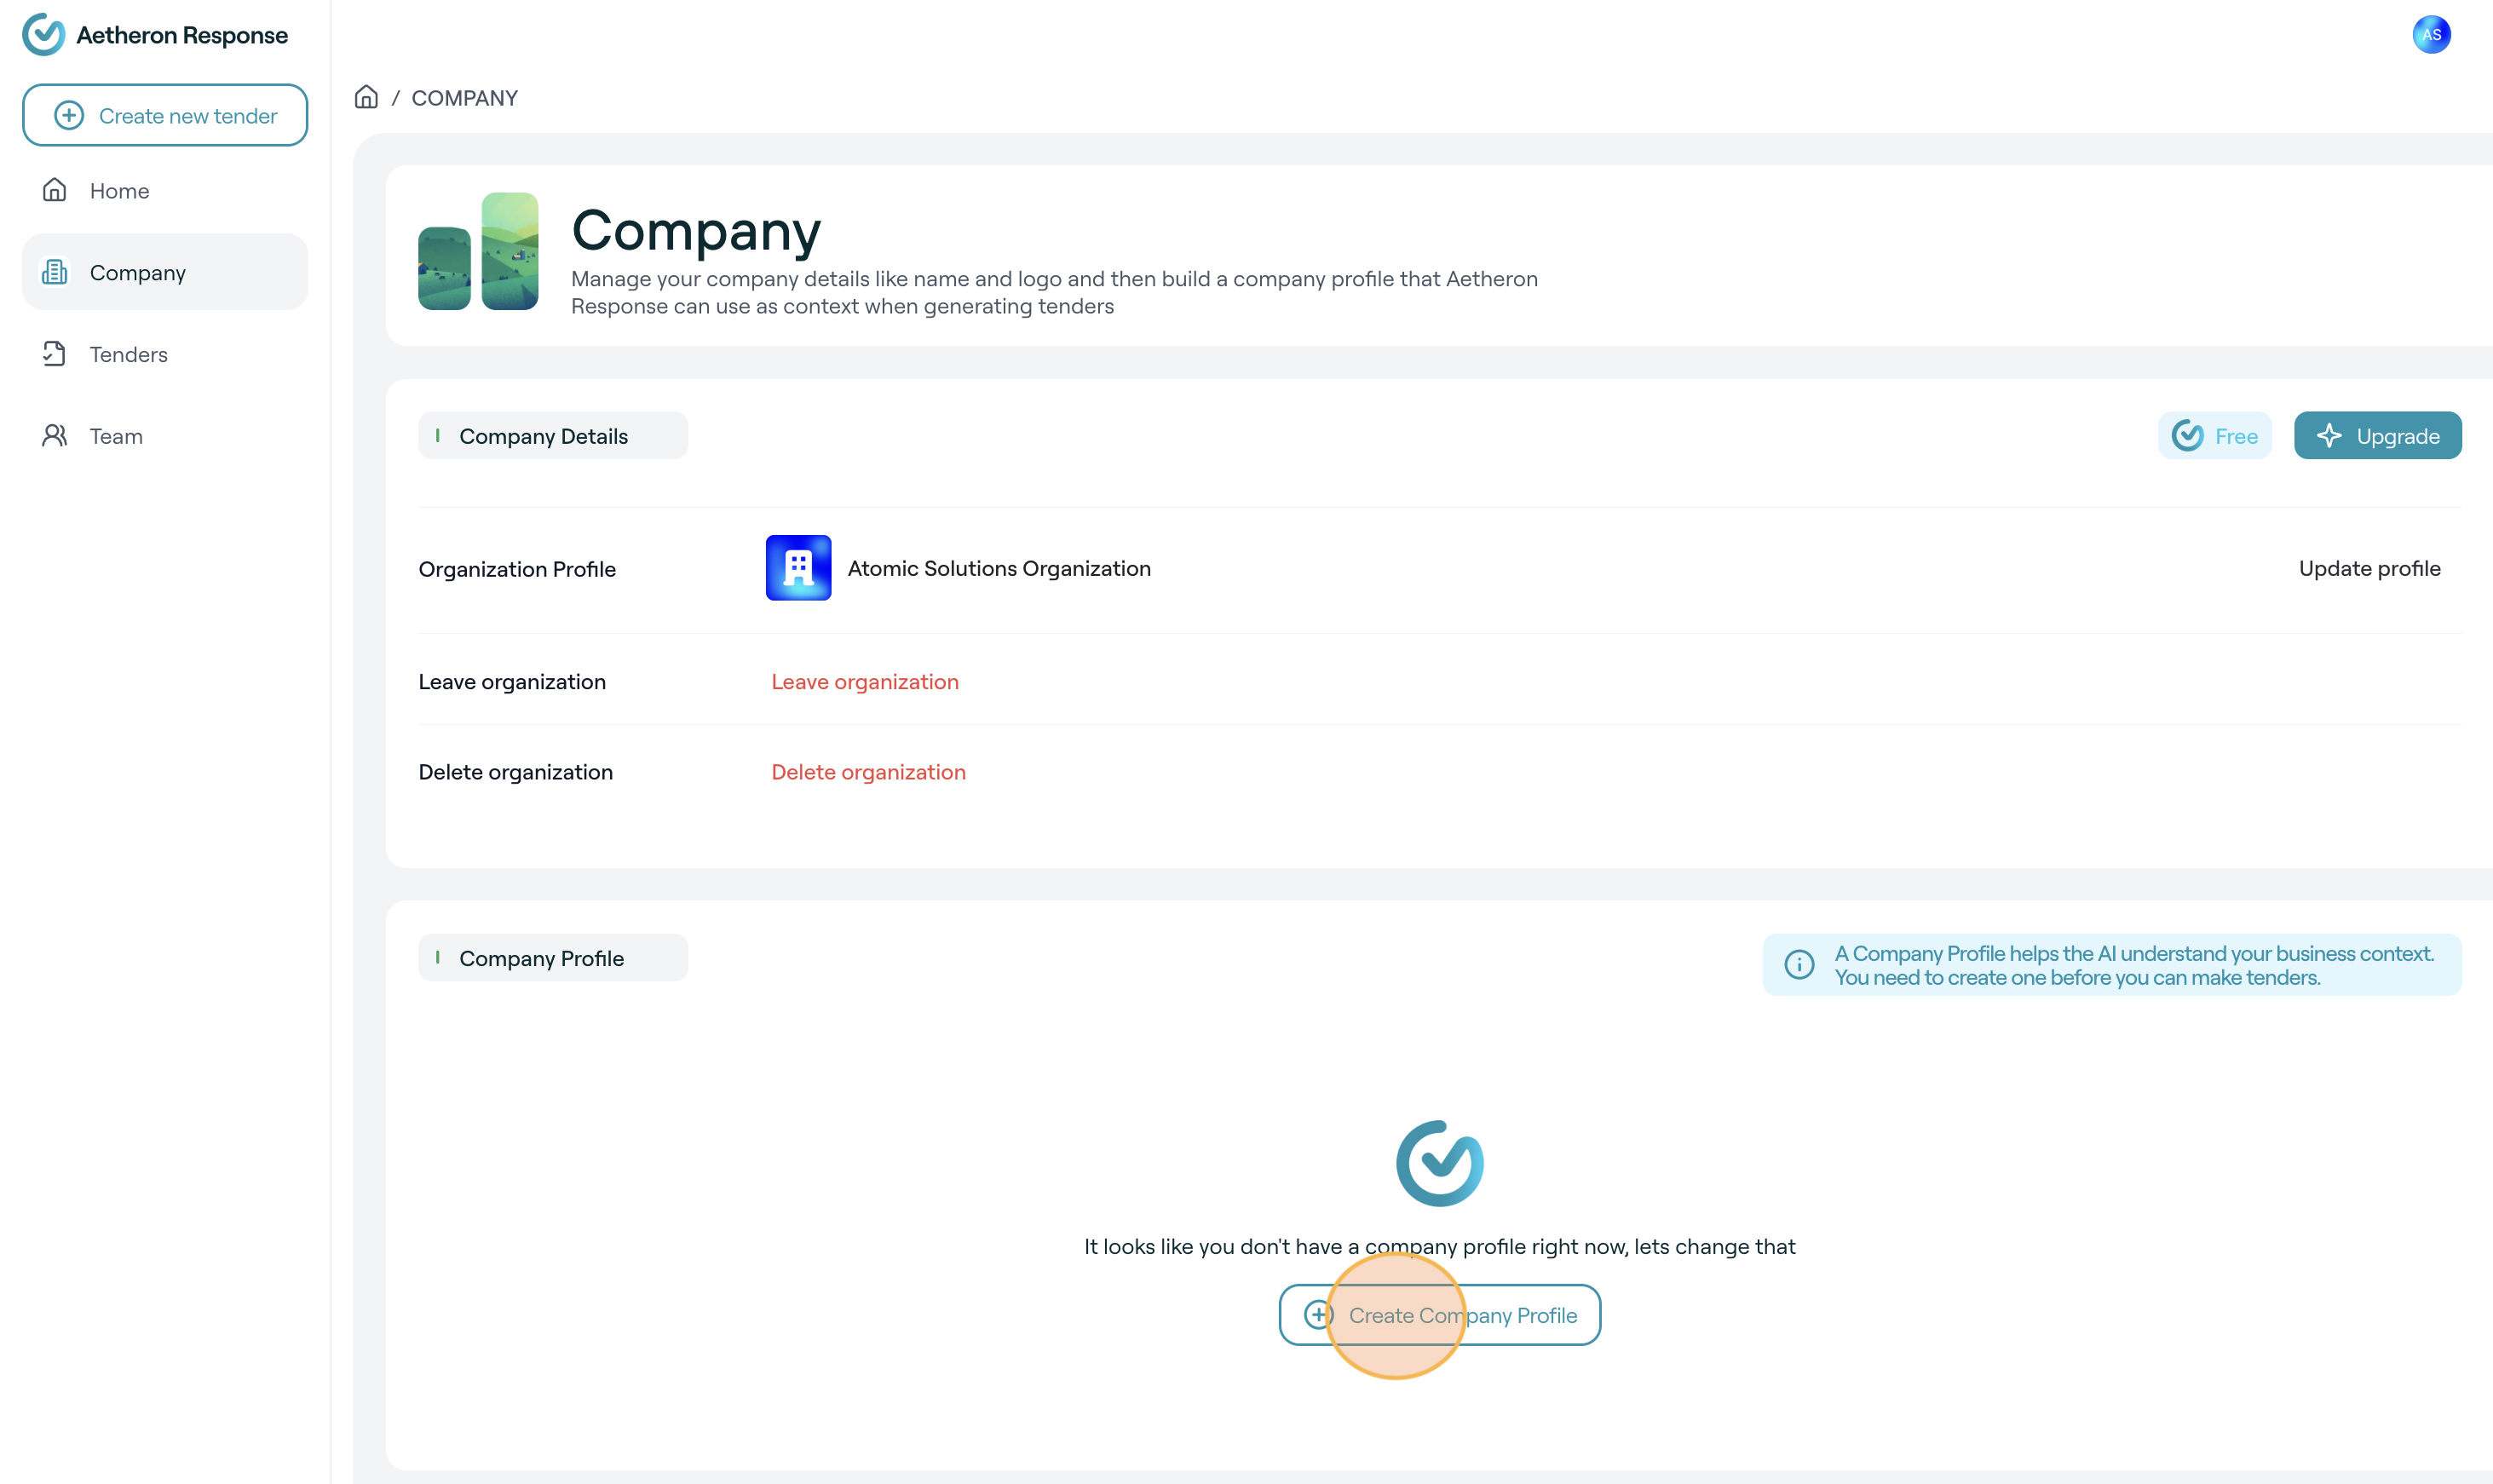Click the Free plan badge
Screen dimensions: 2493x1484
[2214, 436]
